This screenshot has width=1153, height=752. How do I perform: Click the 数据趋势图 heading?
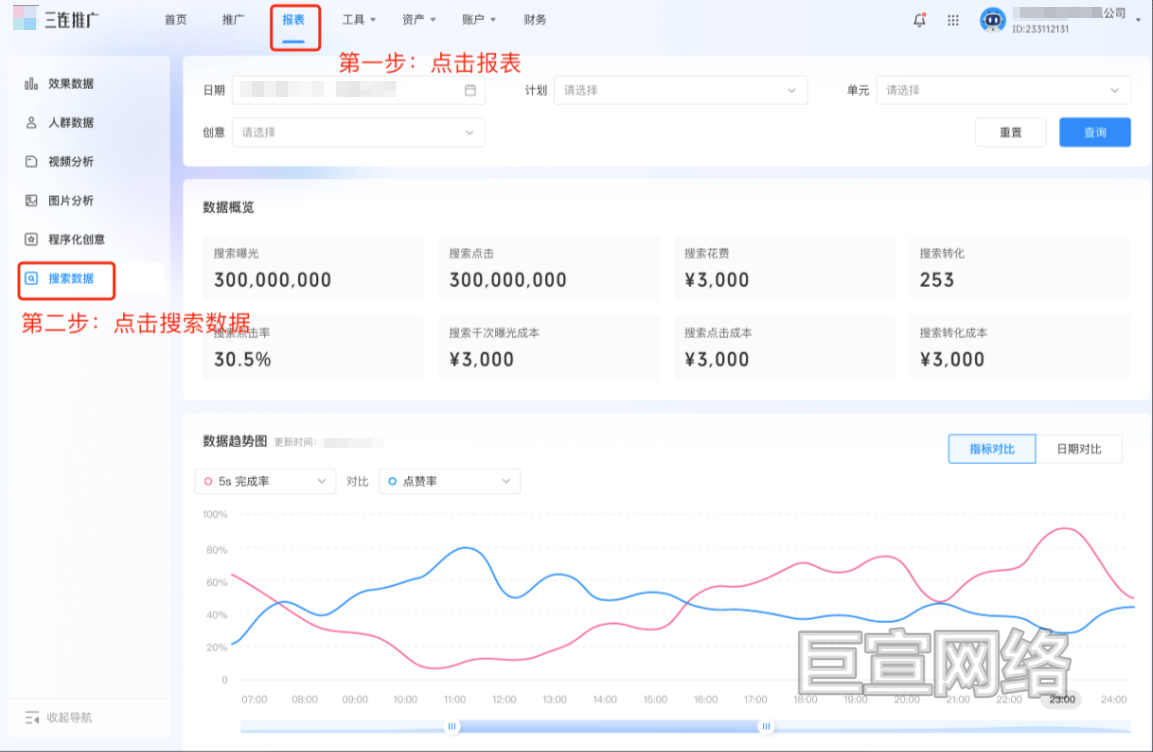pos(235,441)
